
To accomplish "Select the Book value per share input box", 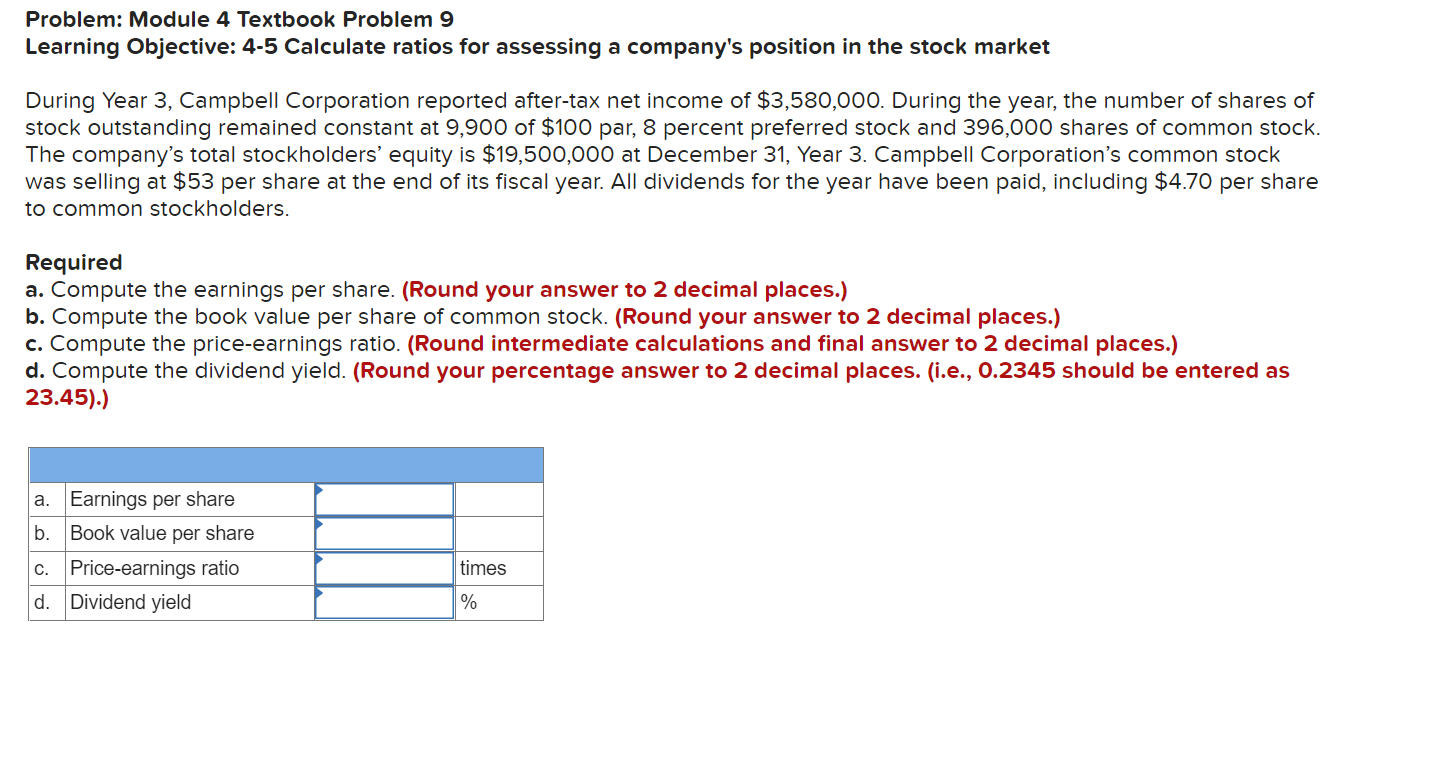I will (x=385, y=533).
